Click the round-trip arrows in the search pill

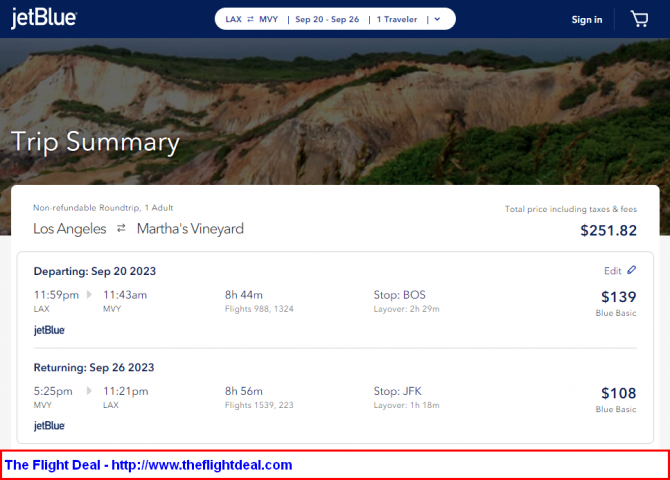pos(250,19)
